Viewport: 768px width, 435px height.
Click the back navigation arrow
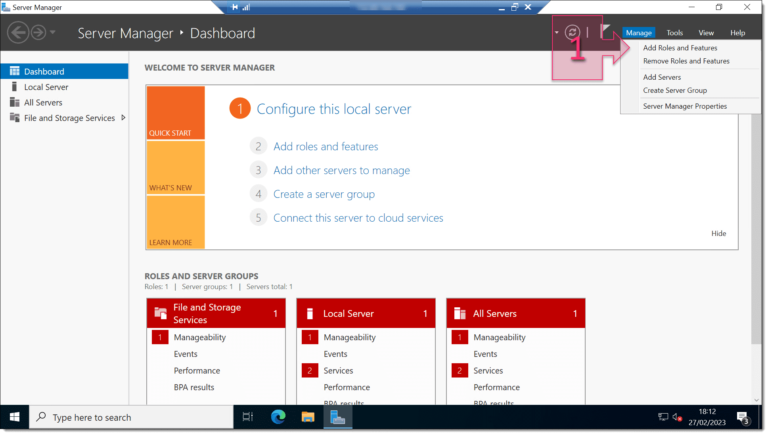18,33
